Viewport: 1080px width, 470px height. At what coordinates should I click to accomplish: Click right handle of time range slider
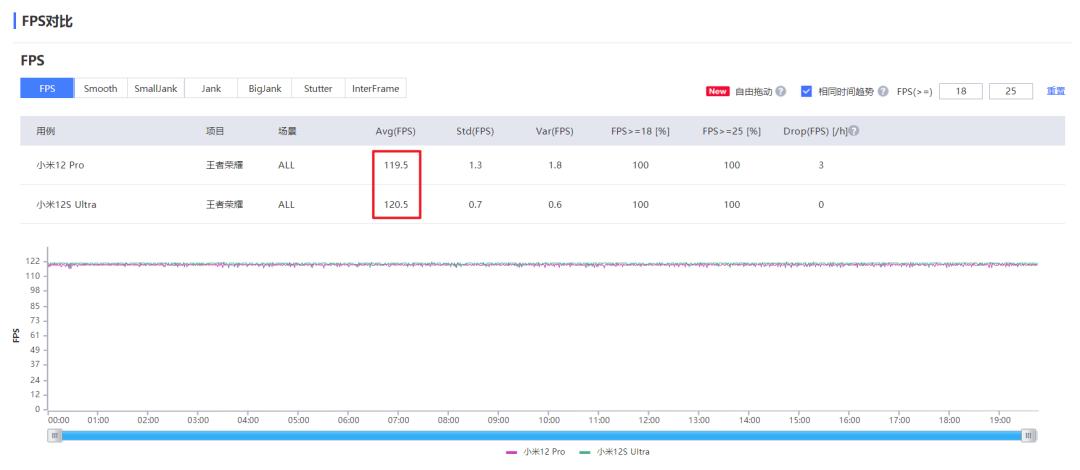click(1029, 435)
